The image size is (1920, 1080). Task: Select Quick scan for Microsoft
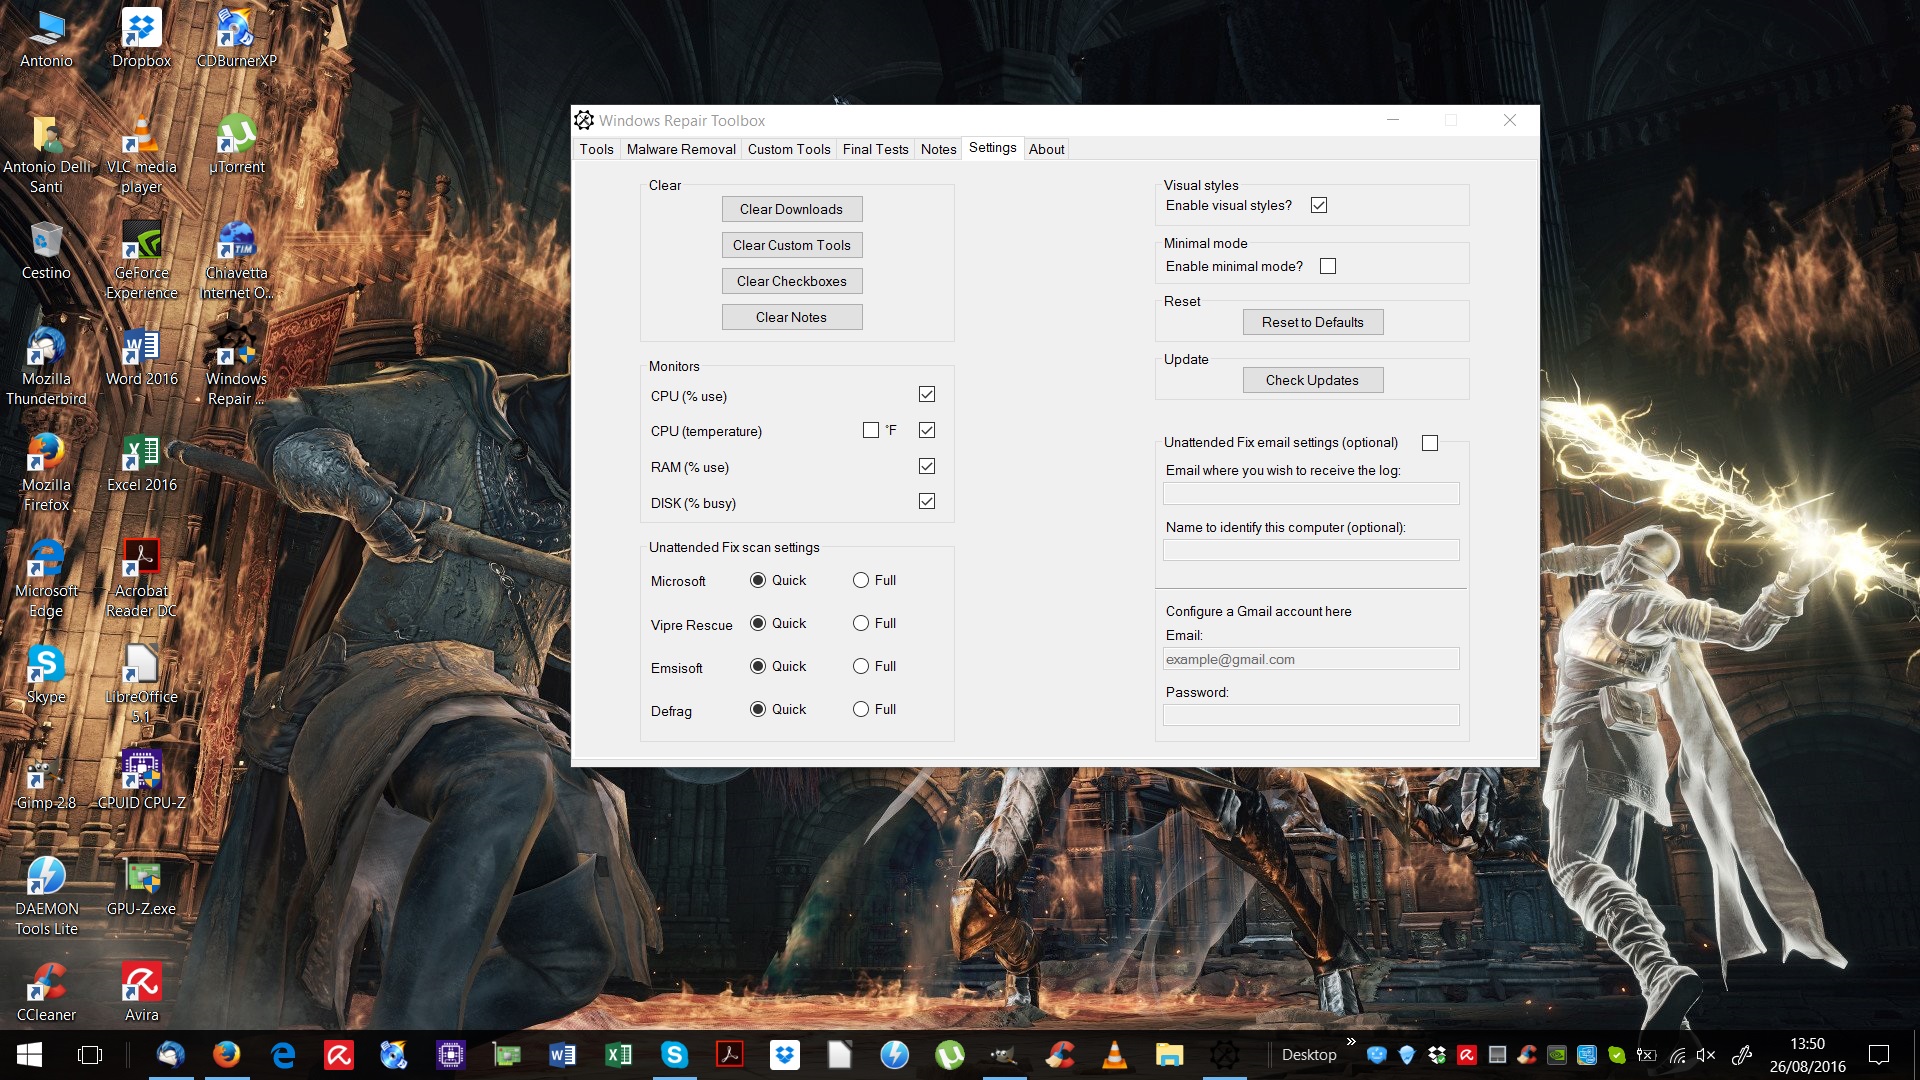coord(758,580)
